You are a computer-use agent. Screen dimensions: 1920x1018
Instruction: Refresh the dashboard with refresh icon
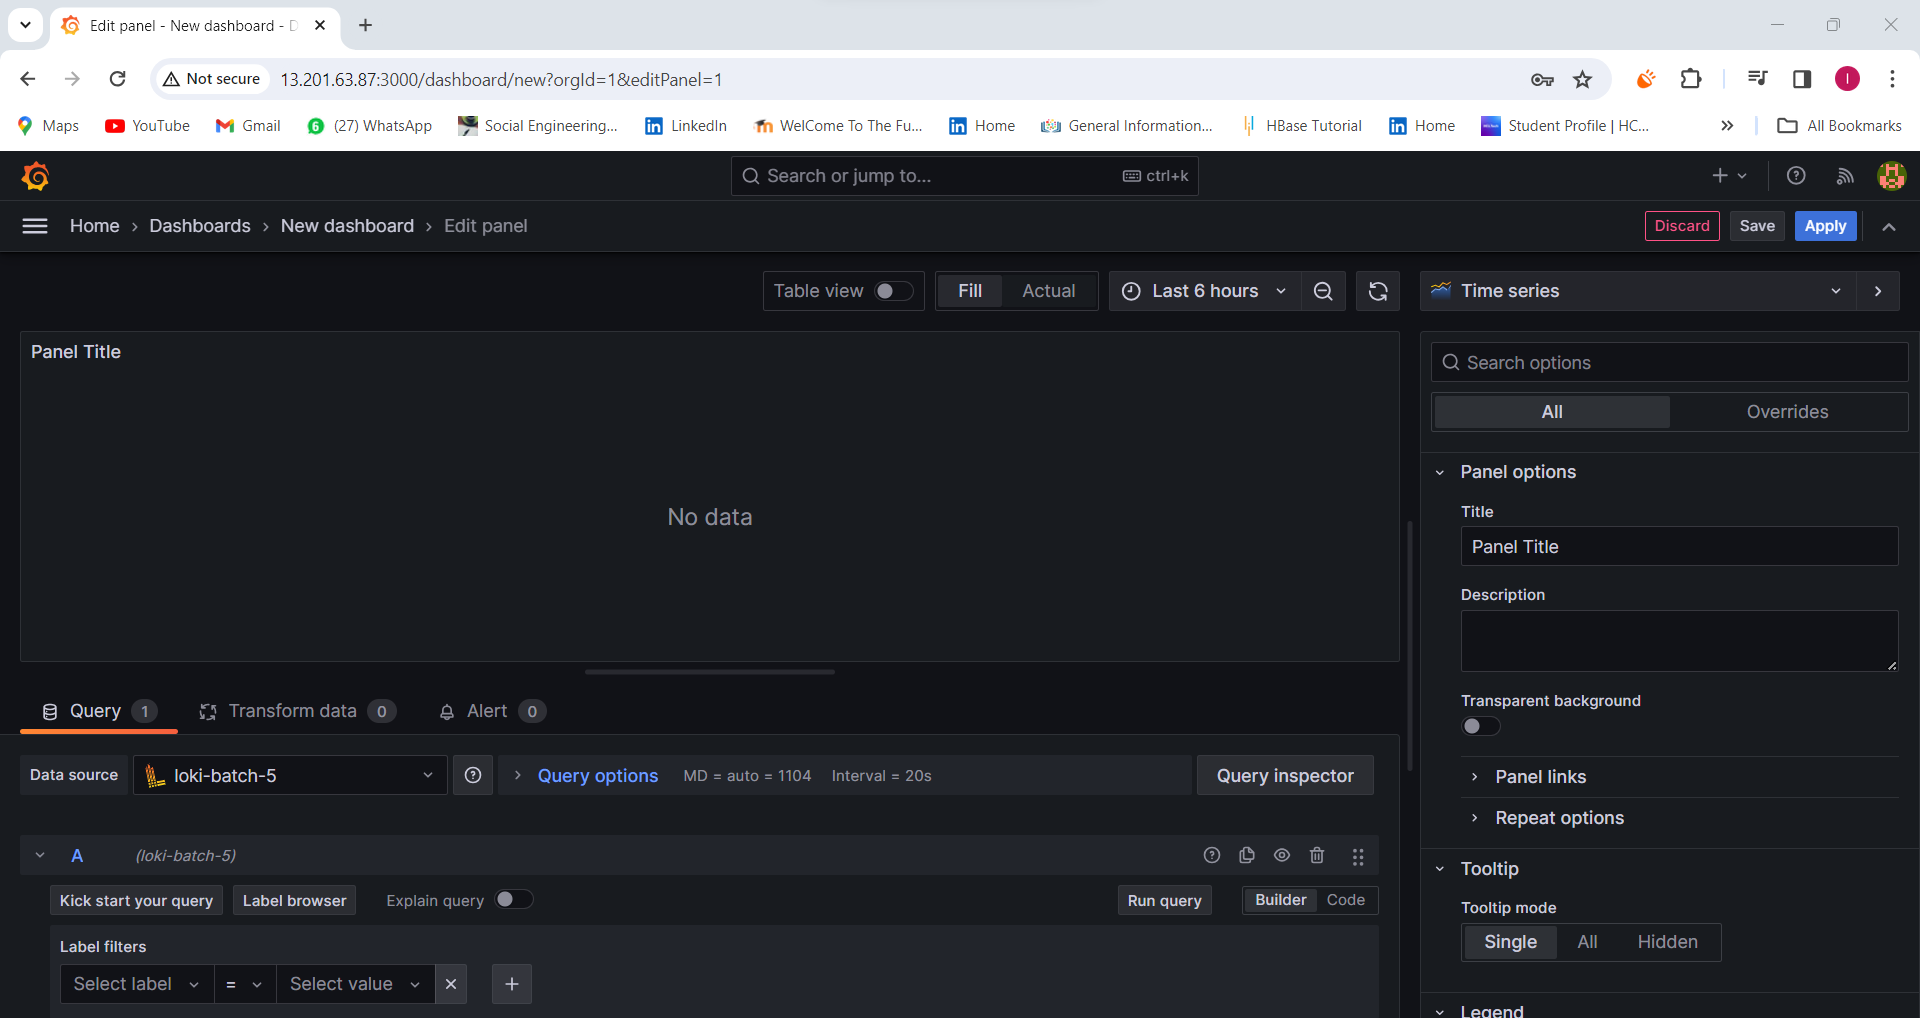point(1378,291)
